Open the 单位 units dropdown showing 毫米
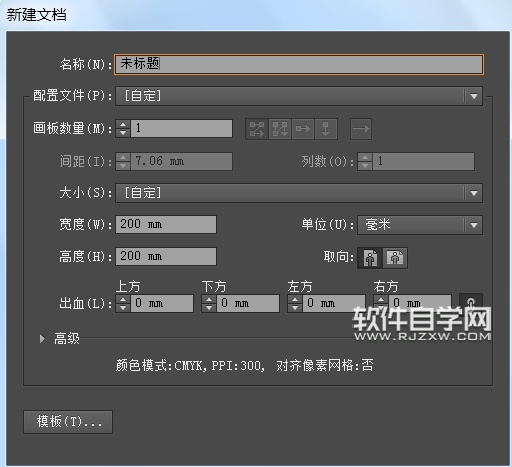The height and width of the screenshot is (467, 512). click(x=420, y=225)
